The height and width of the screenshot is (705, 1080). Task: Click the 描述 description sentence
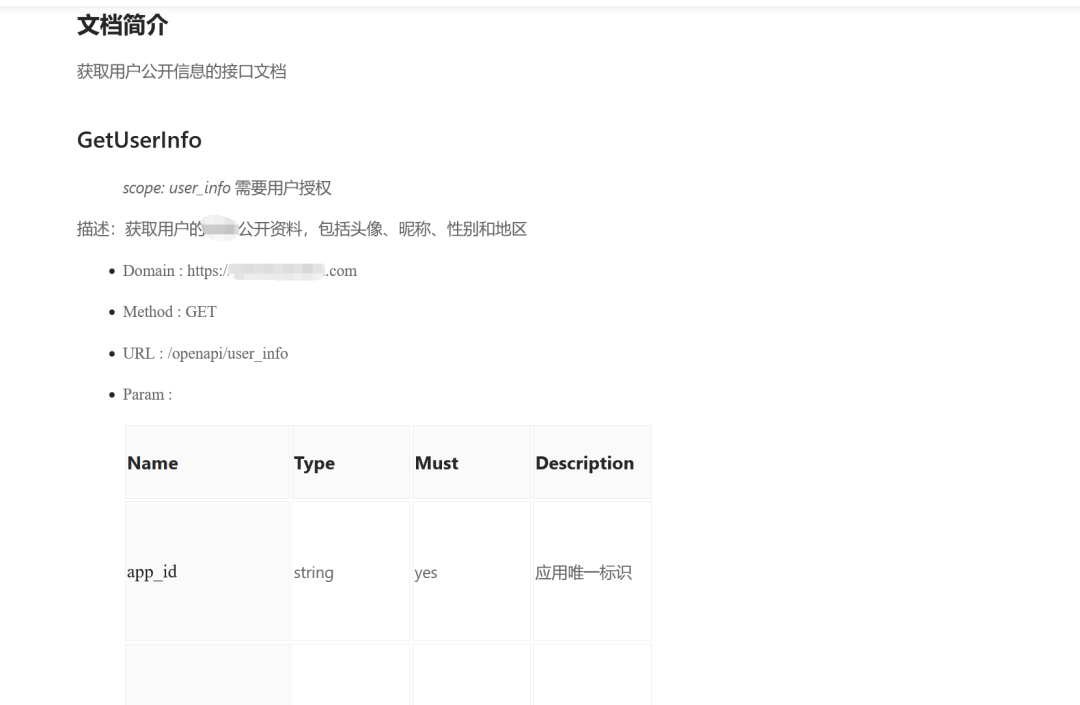pos(302,229)
